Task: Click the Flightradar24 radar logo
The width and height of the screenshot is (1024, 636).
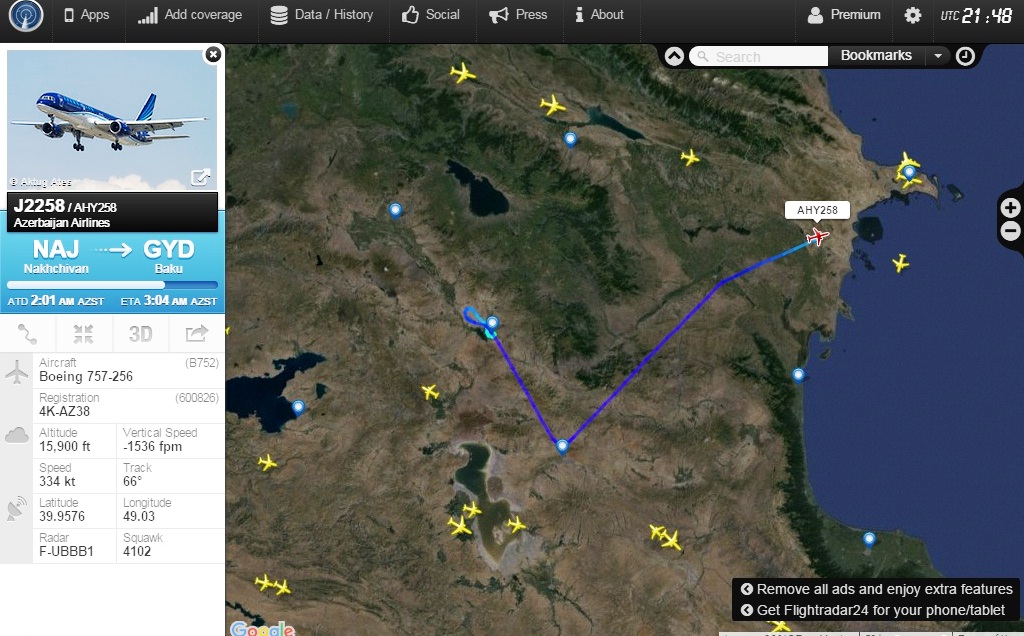Action: pyautogui.click(x=25, y=16)
